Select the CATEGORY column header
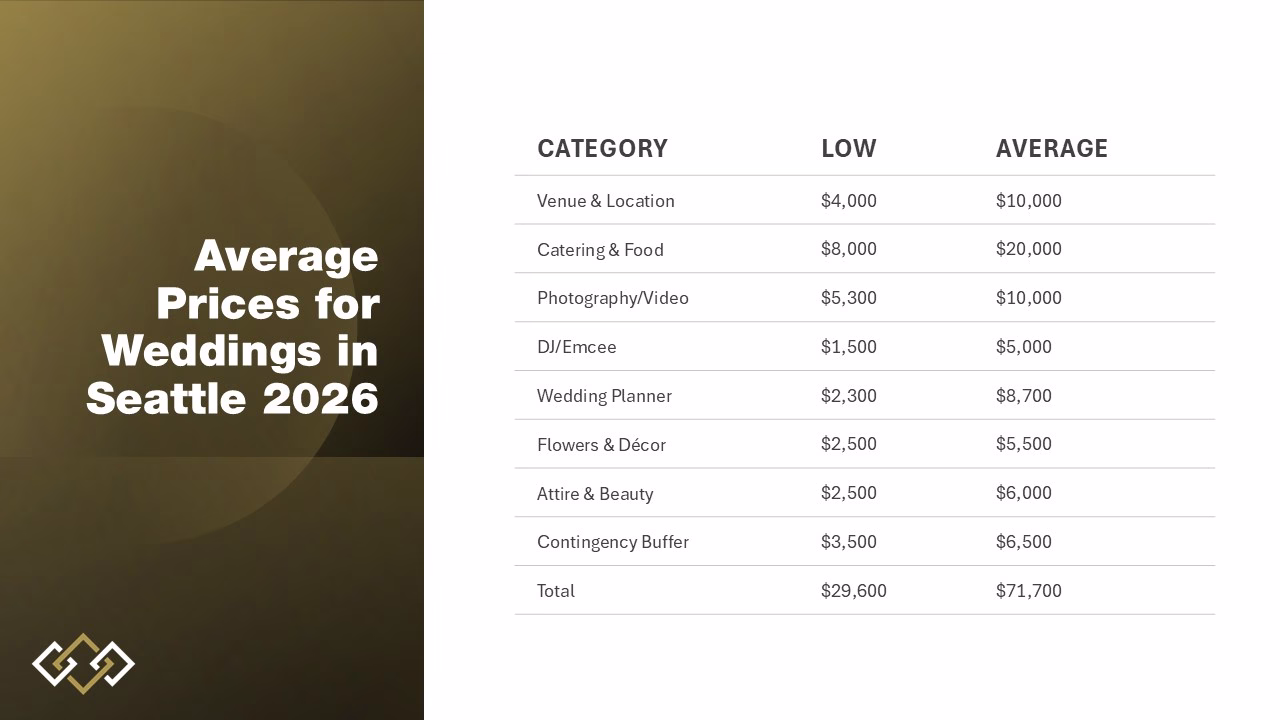Screen dimensions: 1280x720 point(602,149)
